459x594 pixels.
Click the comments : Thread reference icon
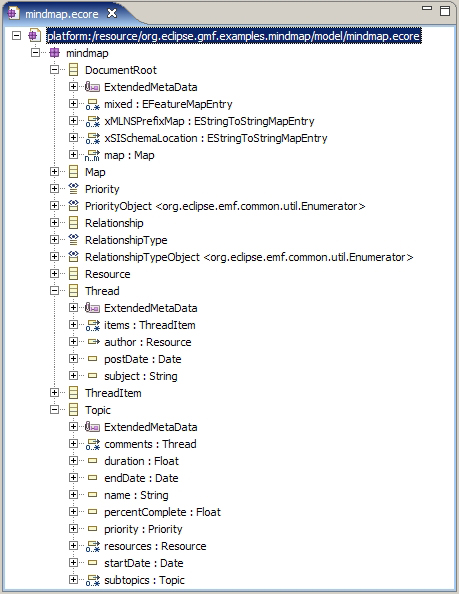92,444
